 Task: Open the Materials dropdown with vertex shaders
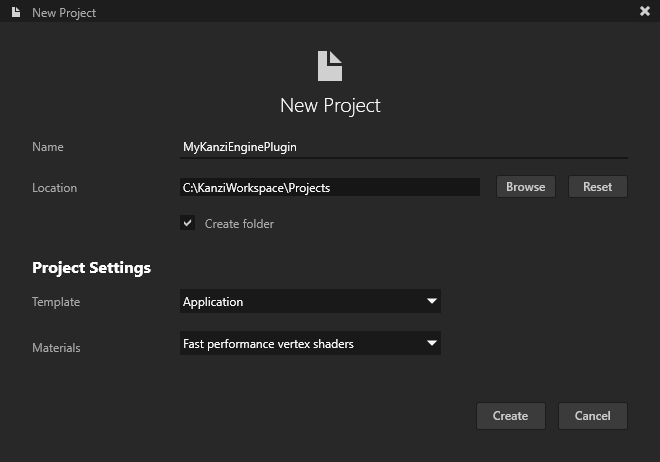pyautogui.click(x=310, y=344)
